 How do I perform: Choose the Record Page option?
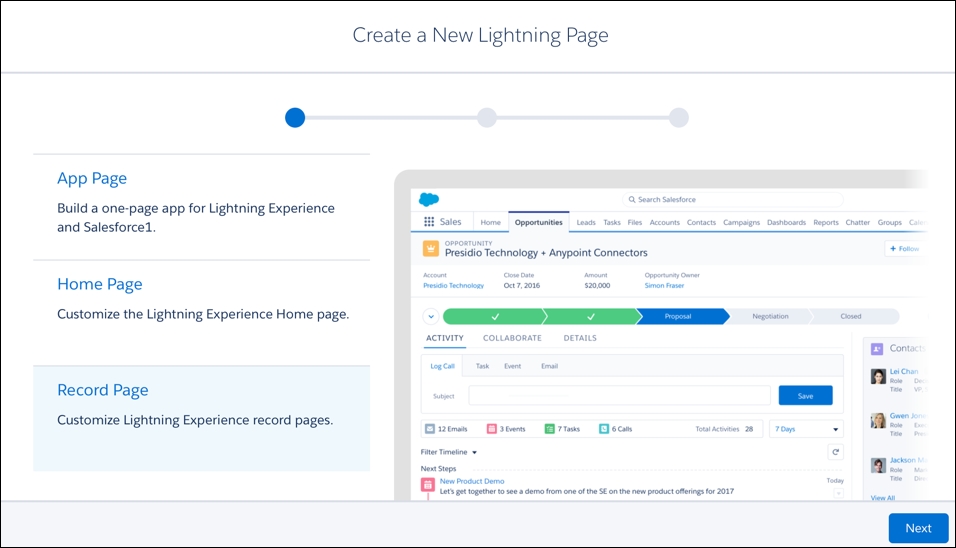pos(201,418)
